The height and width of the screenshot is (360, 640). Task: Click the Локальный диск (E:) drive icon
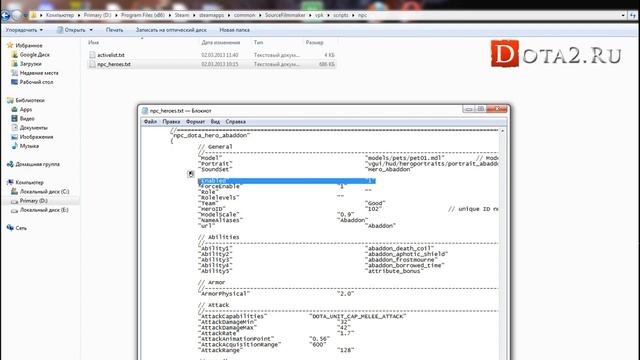(15, 210)
